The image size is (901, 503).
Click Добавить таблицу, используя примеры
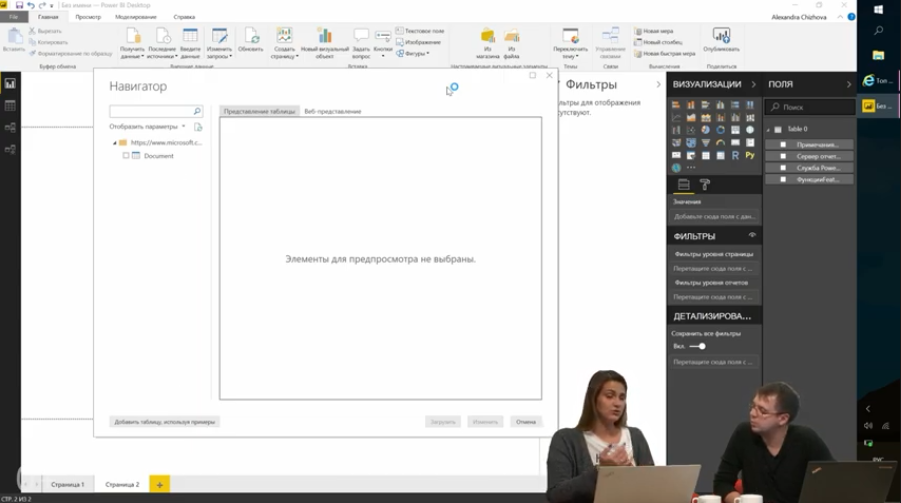[x=164, y=422]
